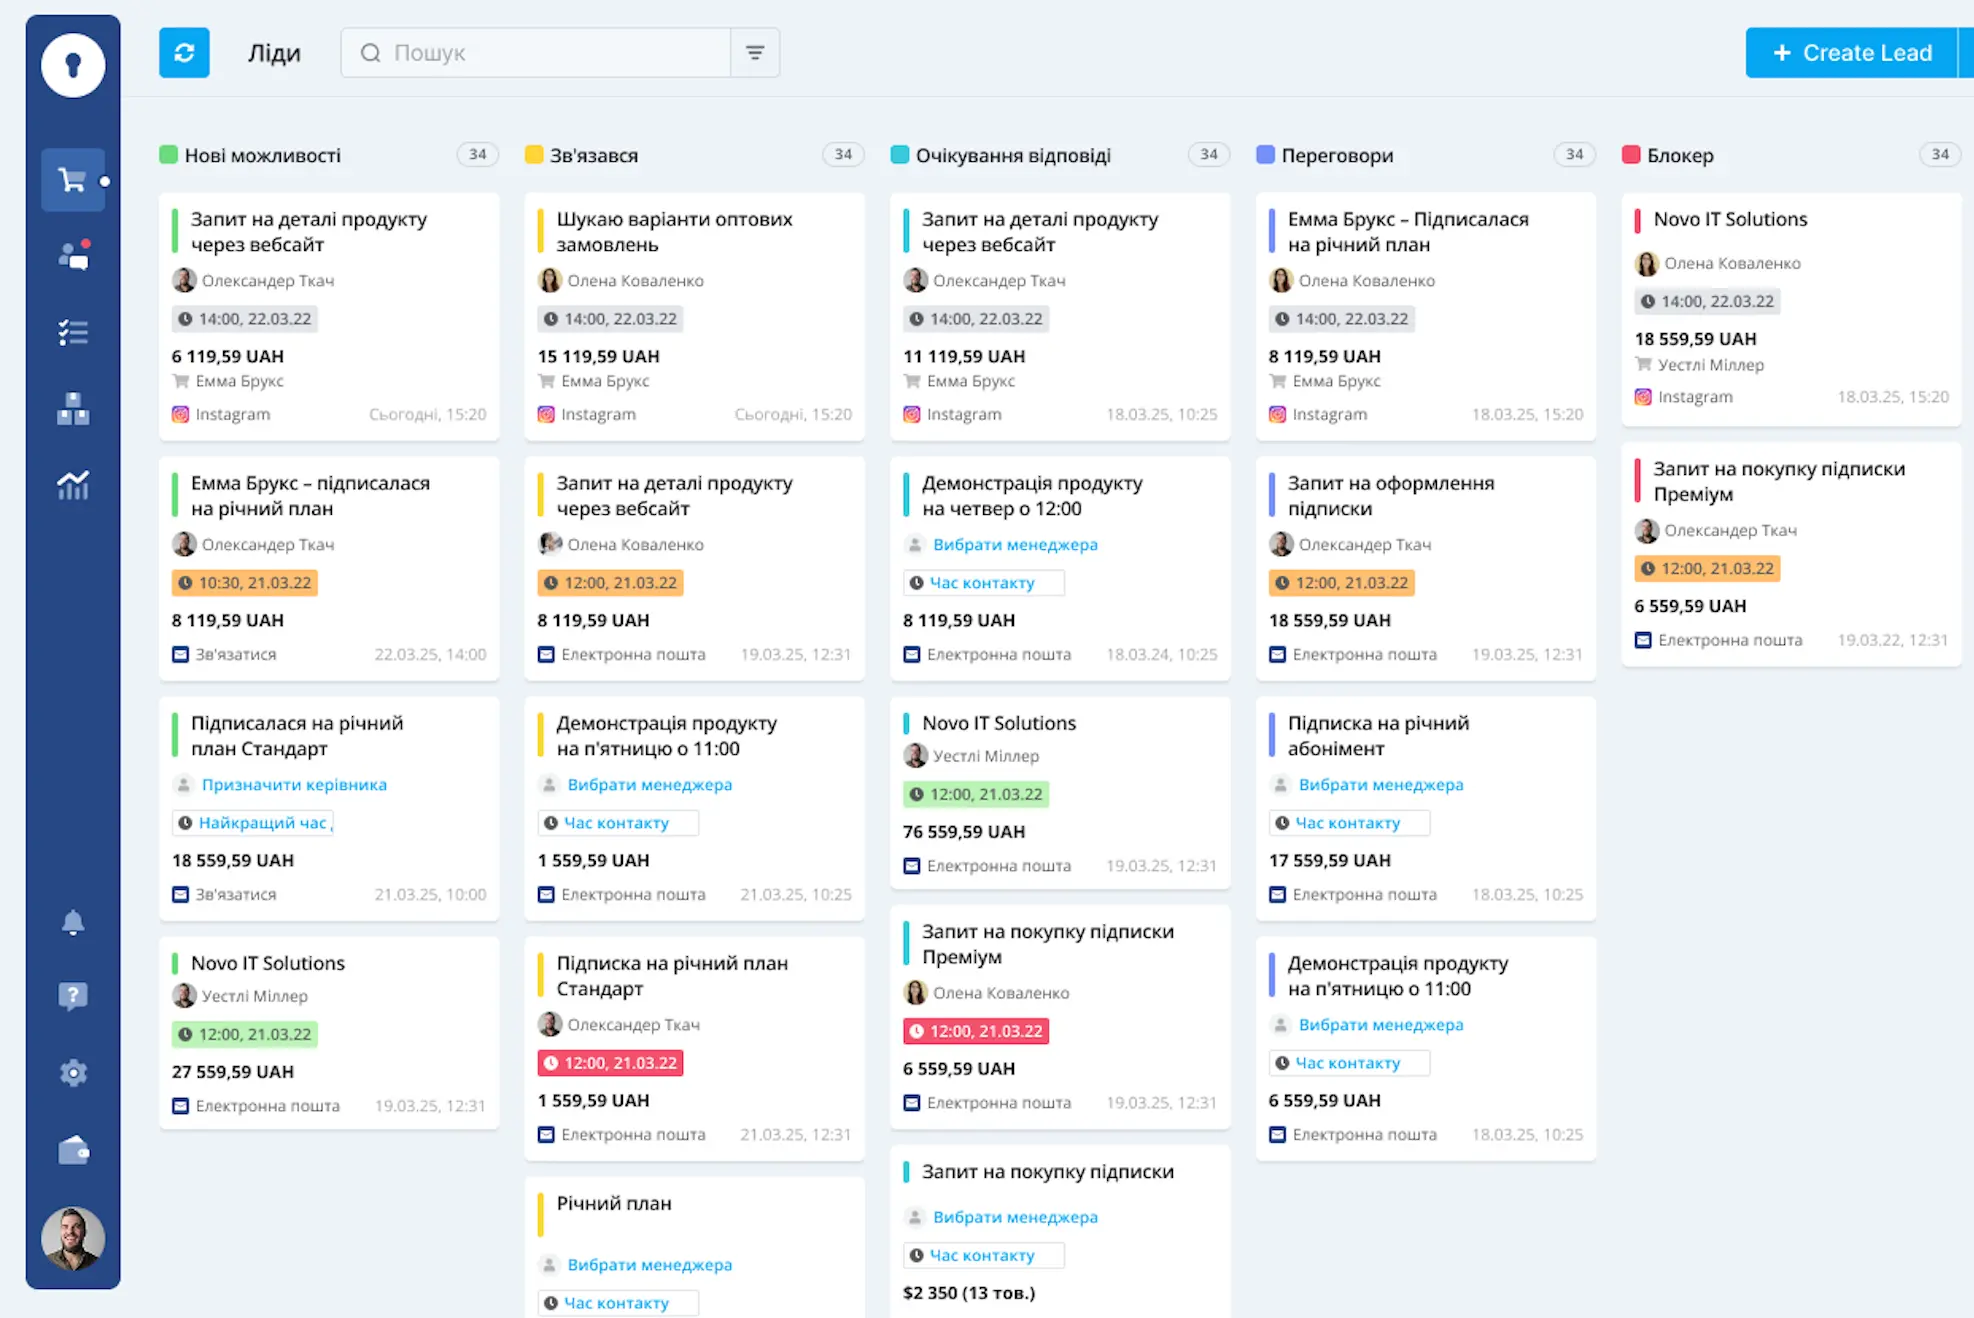1974x1318 pixels.
Task: Open the analytics chart icon in sidebar
Action: (x=73, y=486)
